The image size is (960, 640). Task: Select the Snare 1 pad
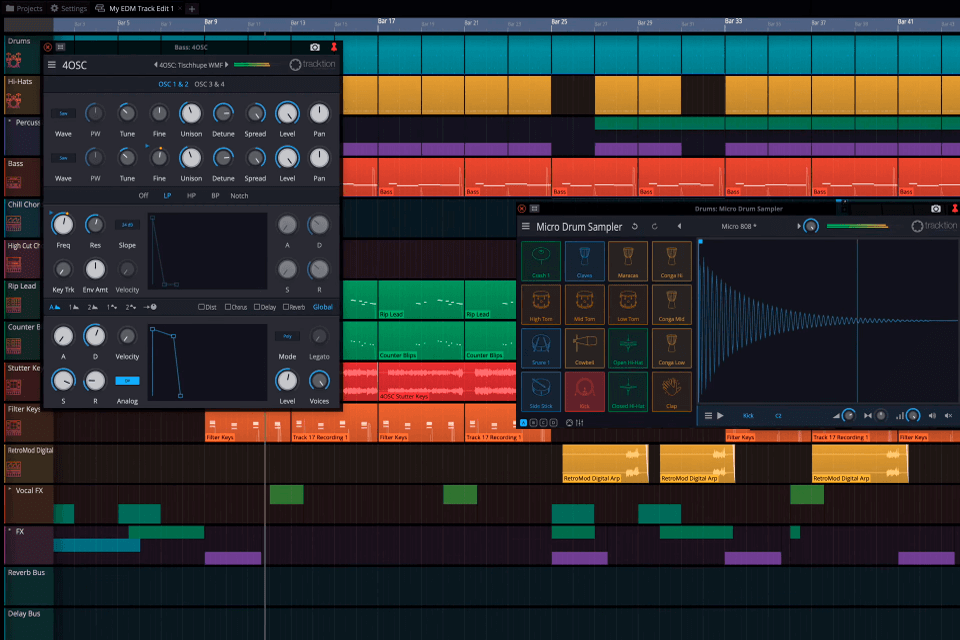(541, 348)
